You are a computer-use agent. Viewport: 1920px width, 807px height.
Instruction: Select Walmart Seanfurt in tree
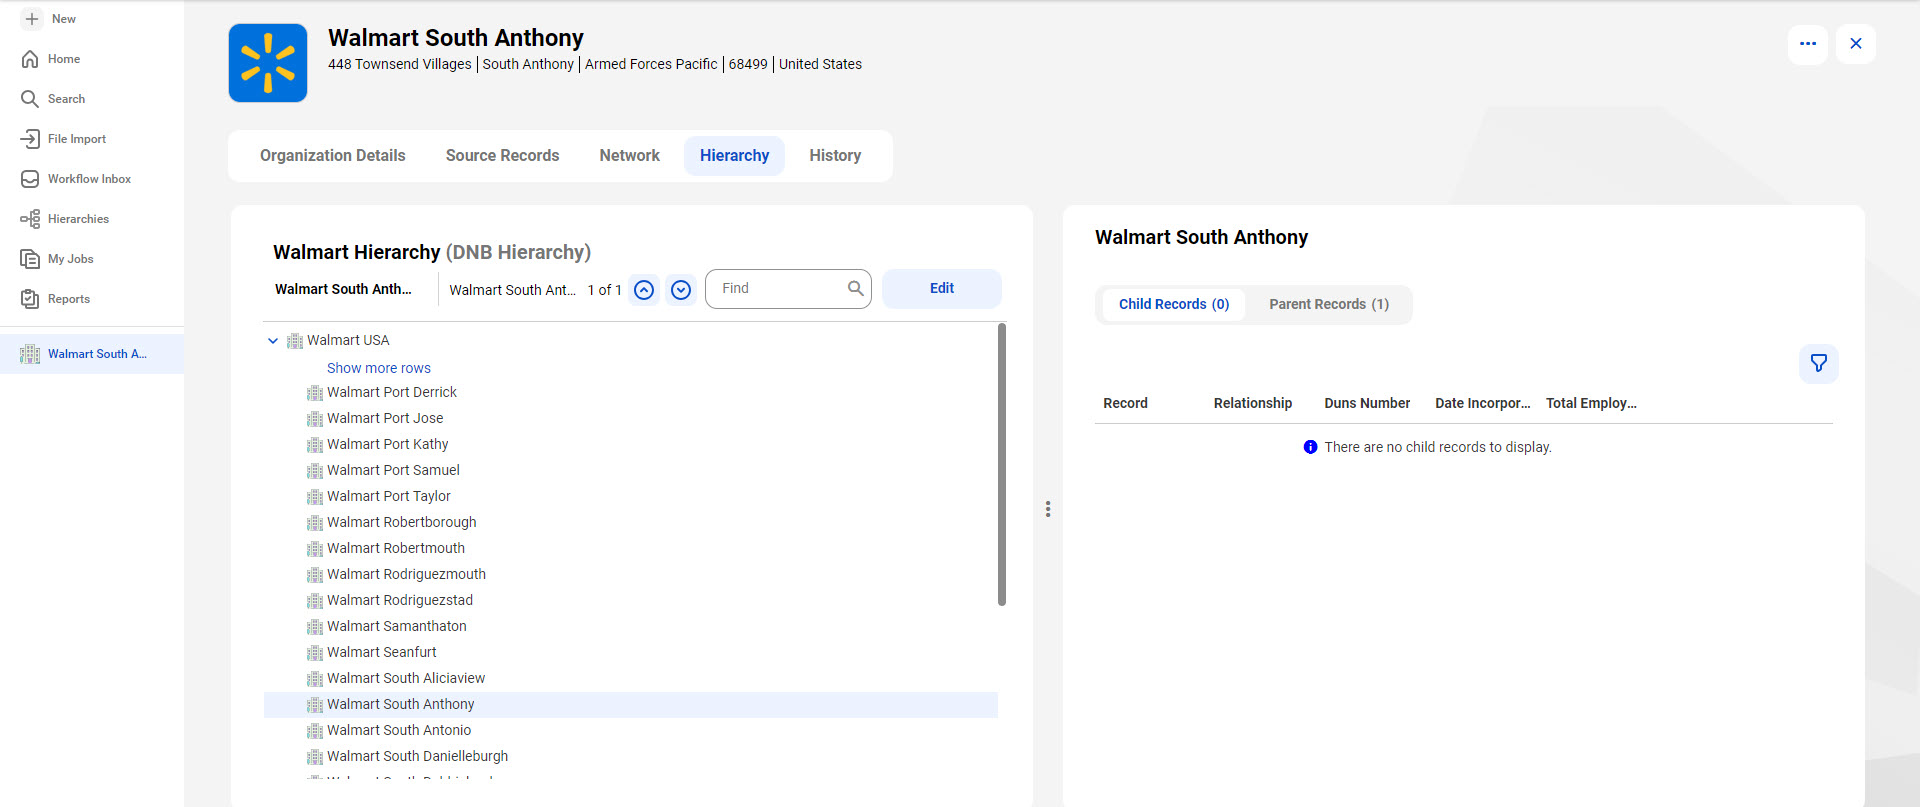tap(382, 653)
